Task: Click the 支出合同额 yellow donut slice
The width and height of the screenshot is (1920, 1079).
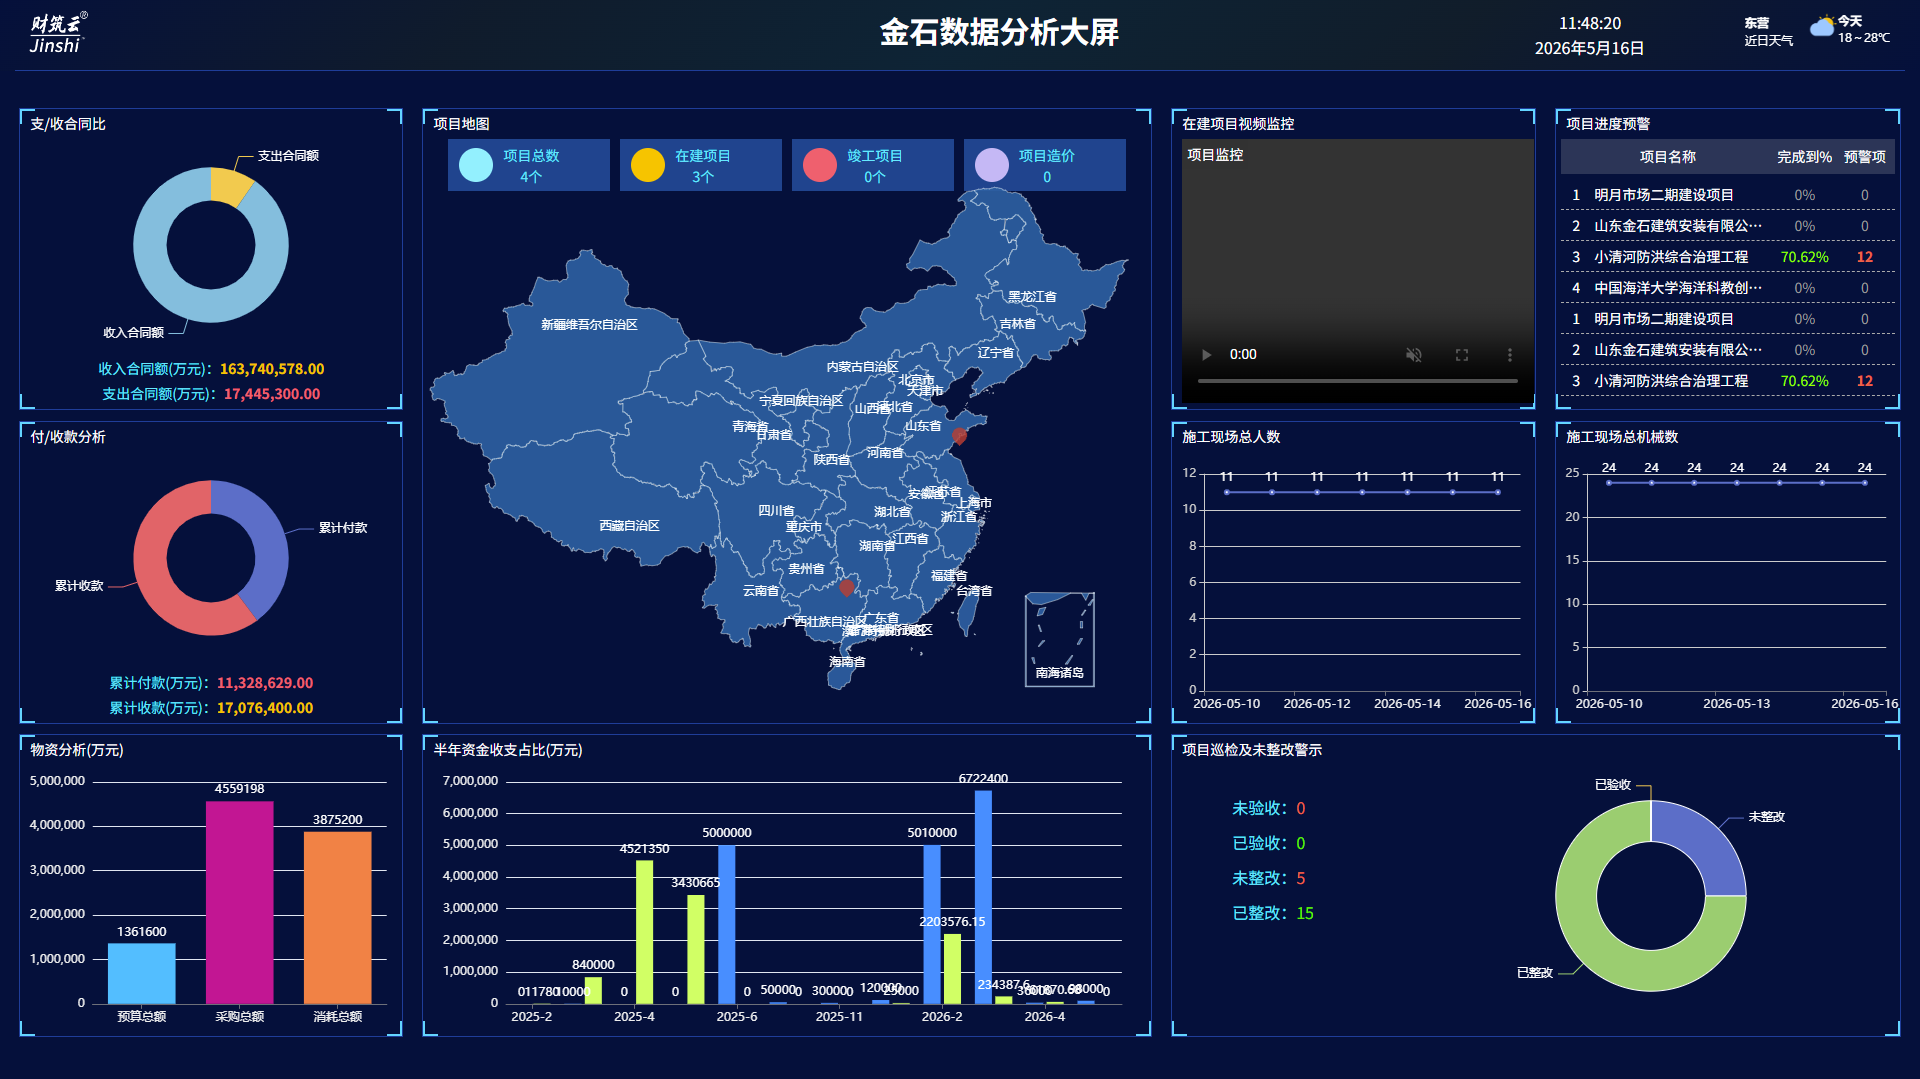Action: (229, 185)
